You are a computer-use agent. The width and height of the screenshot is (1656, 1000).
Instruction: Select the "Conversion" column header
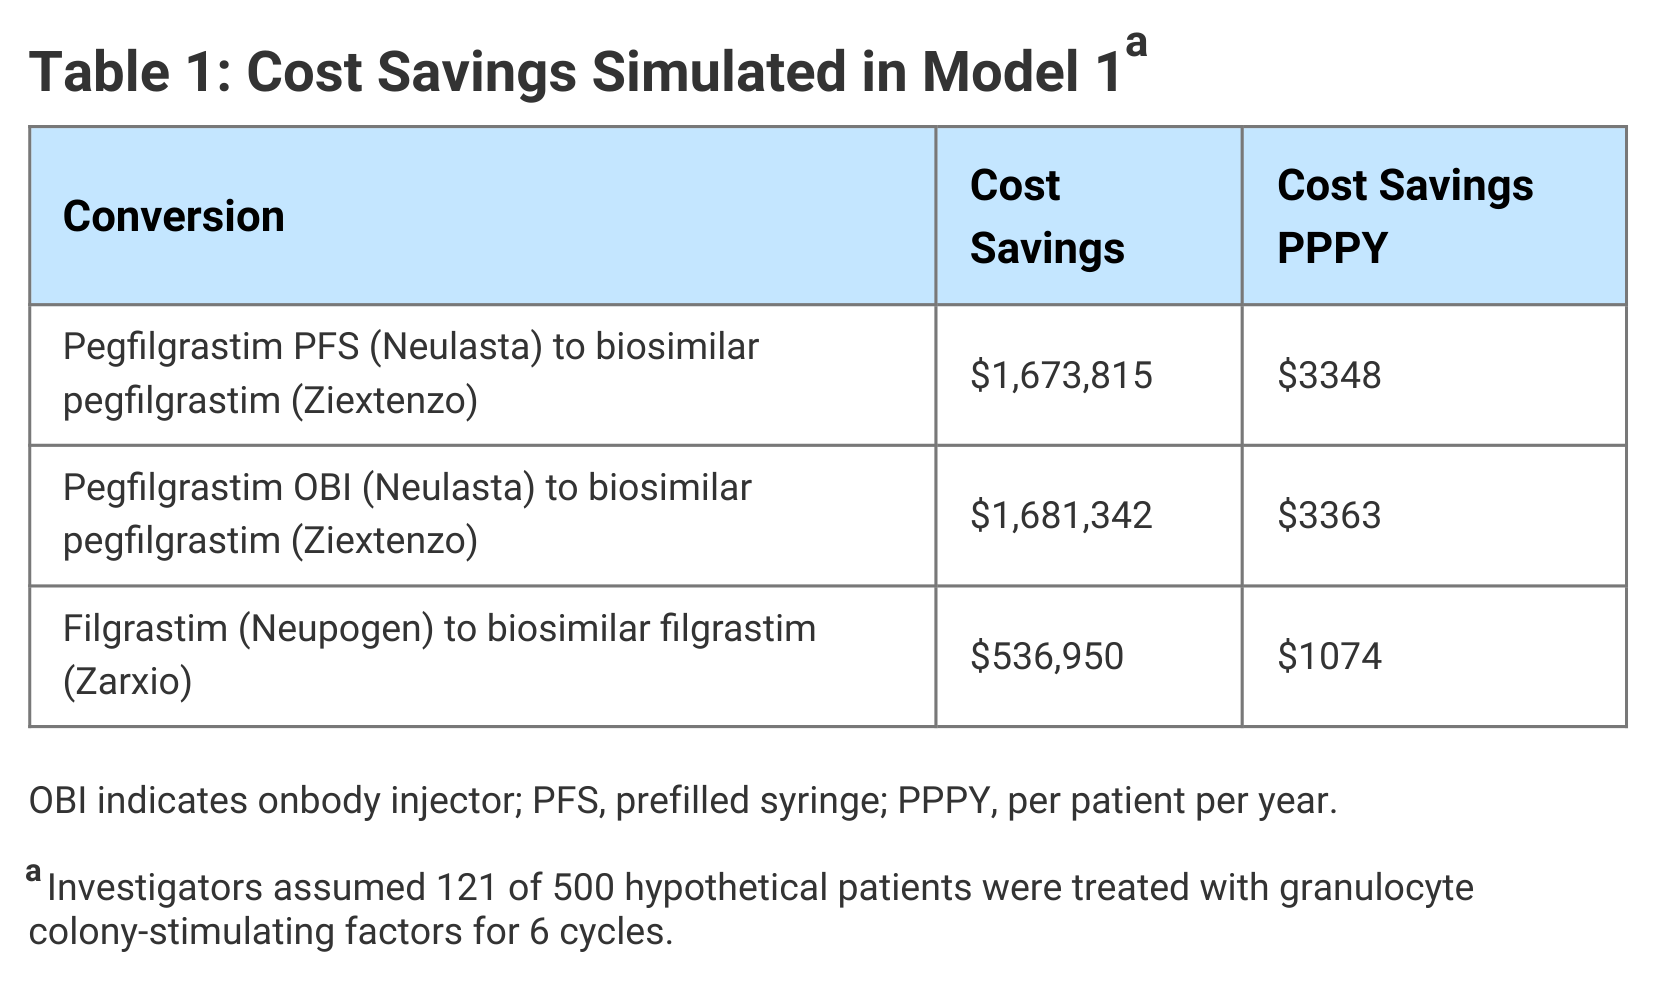[174, 216]
